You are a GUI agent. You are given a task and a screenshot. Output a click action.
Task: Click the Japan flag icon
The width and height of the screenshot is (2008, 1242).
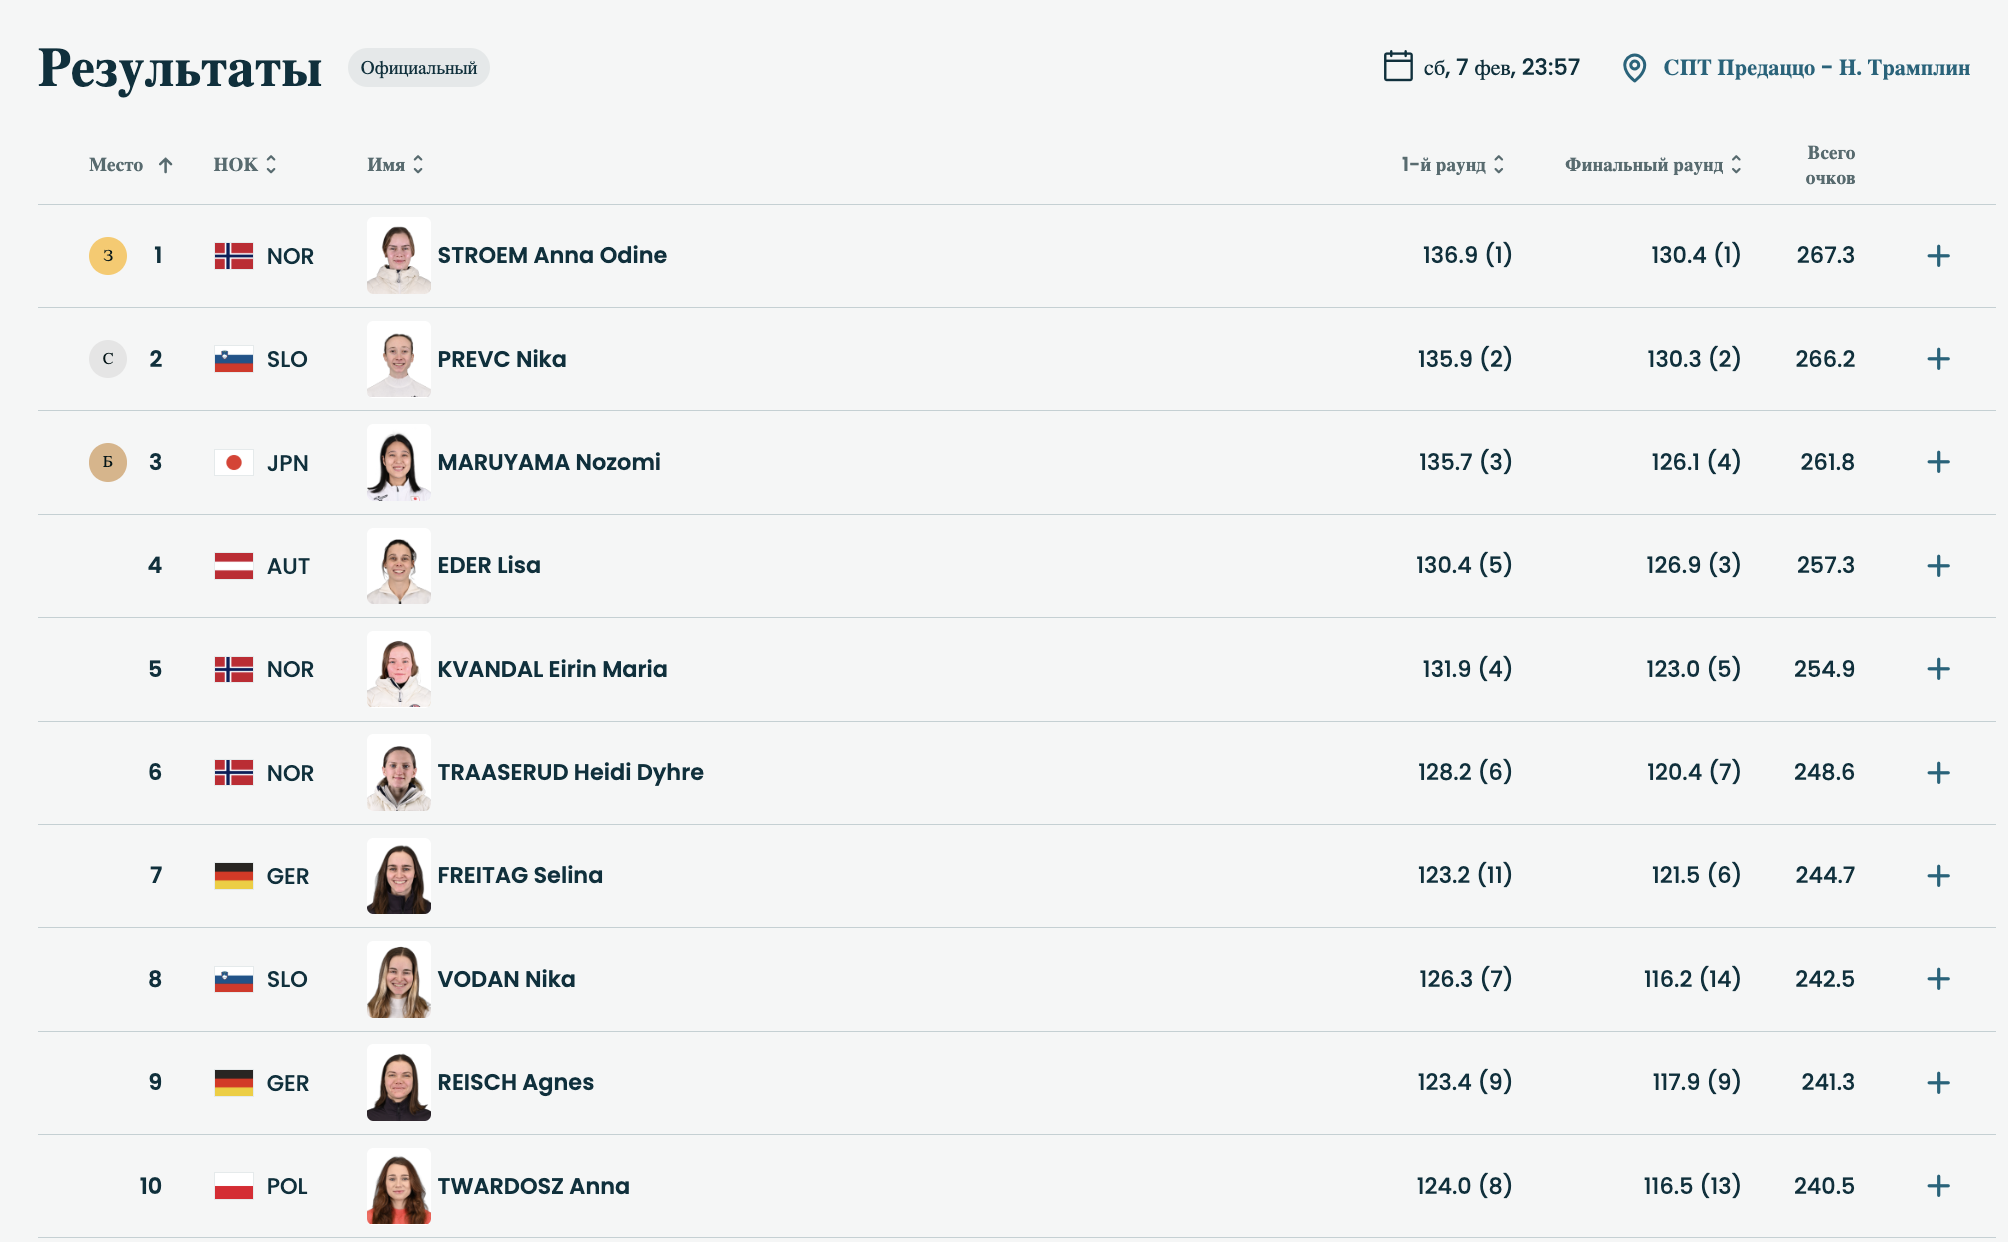234,462
